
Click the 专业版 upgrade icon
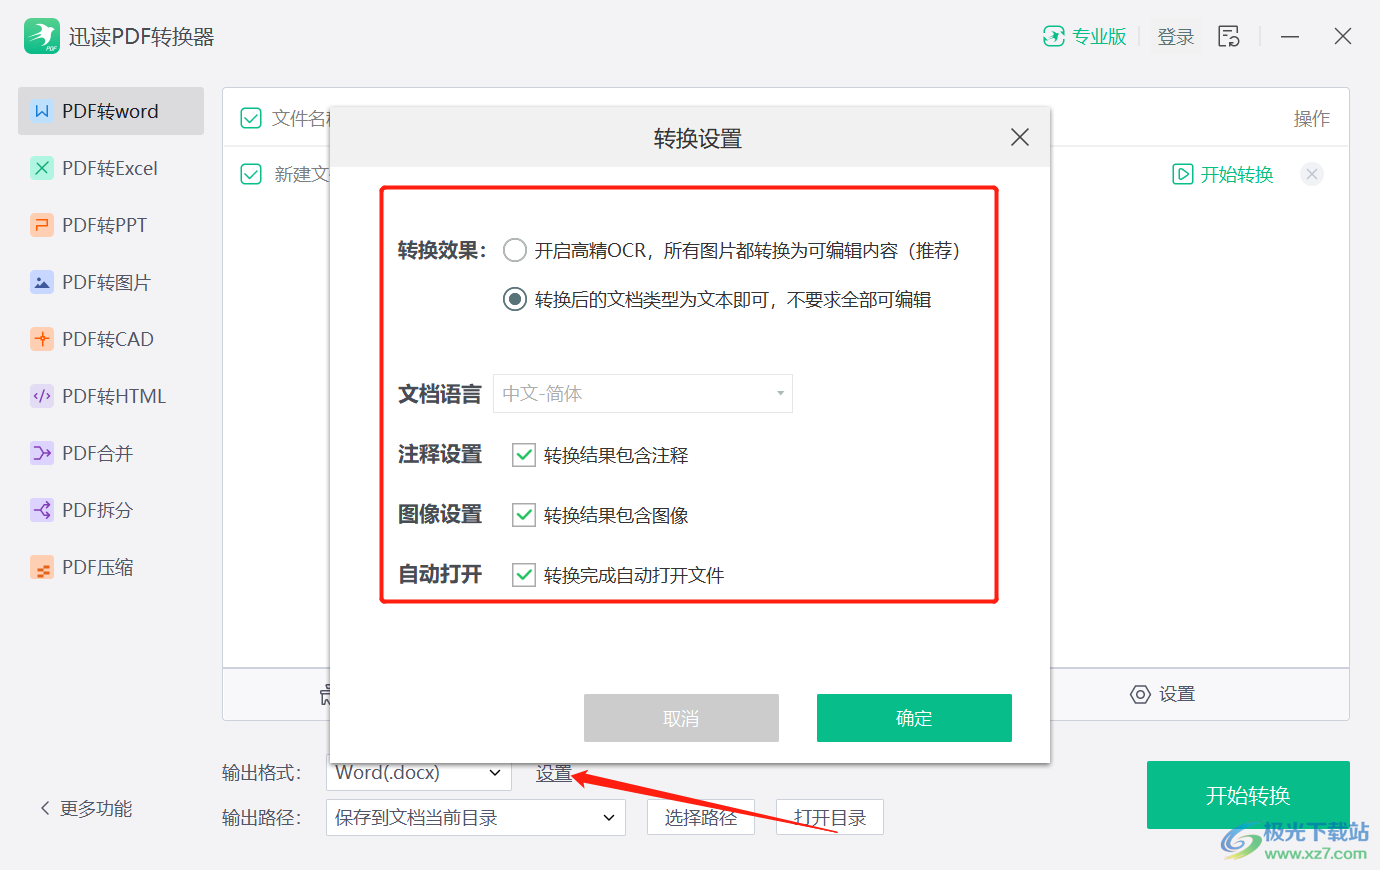[x=1054, y=36]
